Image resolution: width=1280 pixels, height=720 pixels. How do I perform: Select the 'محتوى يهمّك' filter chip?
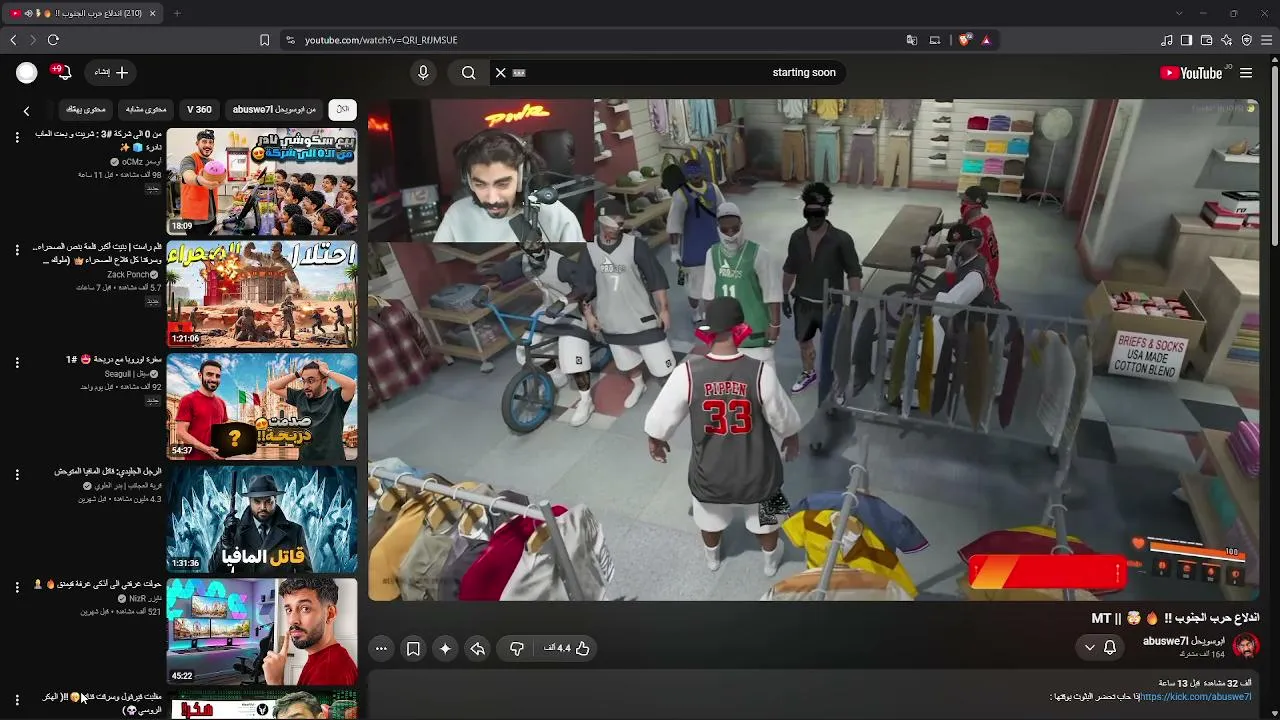click(86, 109)
